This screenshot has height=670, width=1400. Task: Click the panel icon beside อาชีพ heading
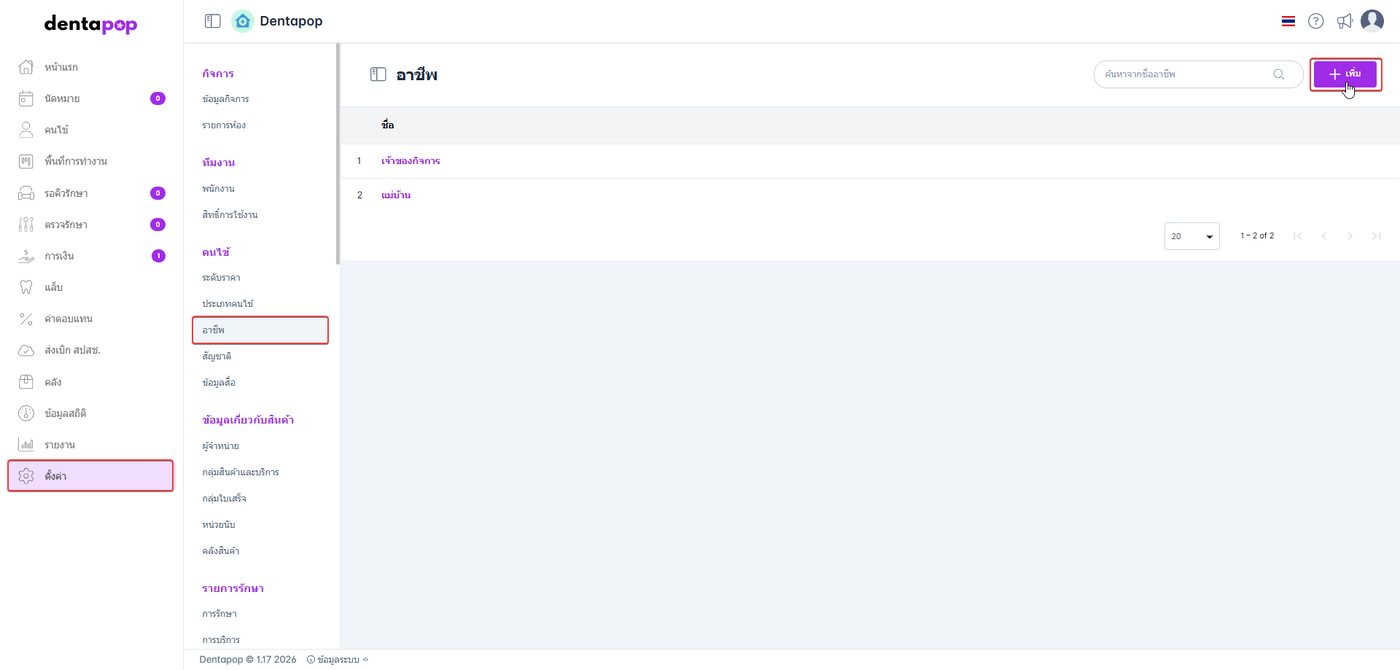click(x=378, y=75)
